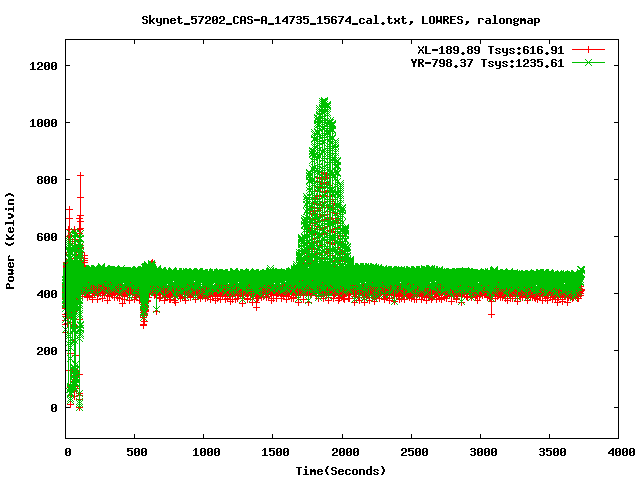
Task: Click the green peak top near 1000 Kelvin
Action: click(324, 100)
